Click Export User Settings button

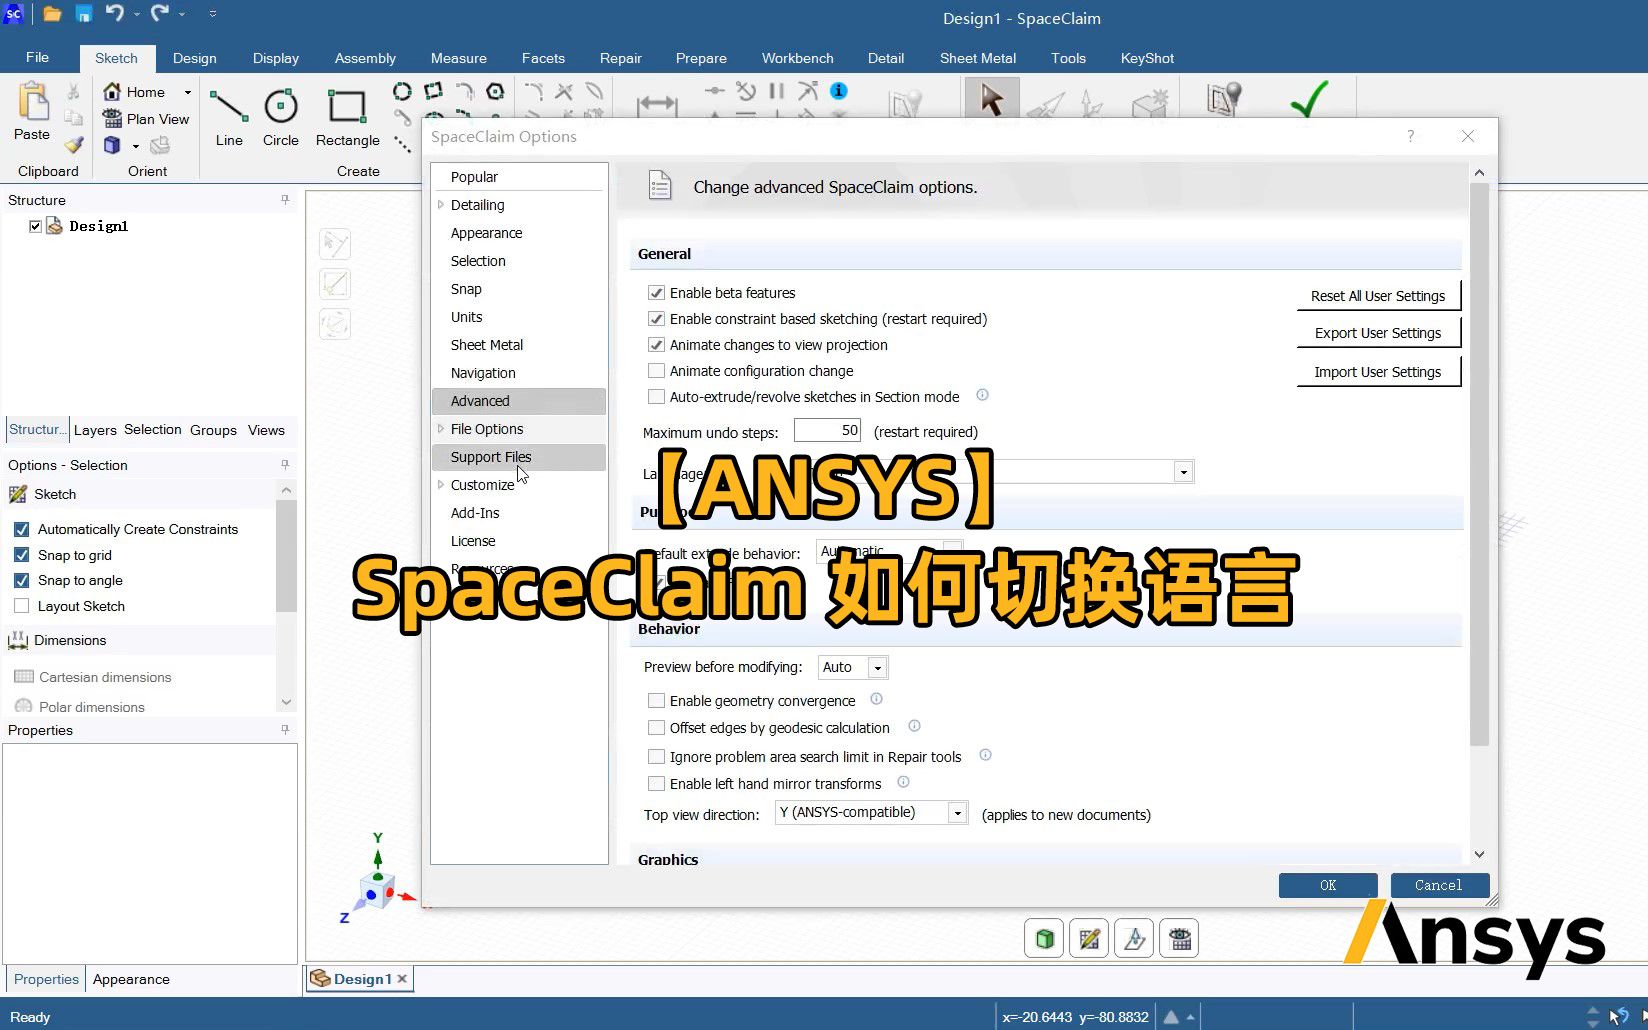pyautogui.click(x=1378, y=333)
